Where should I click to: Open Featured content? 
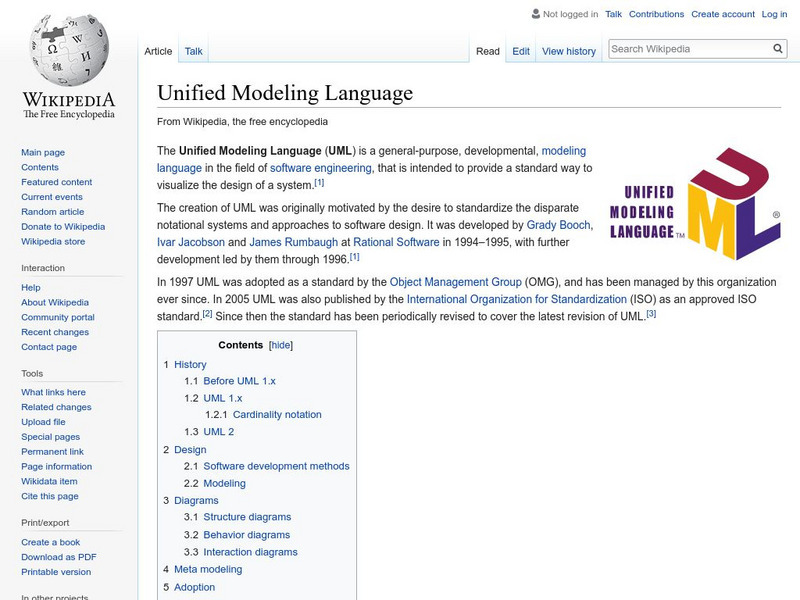(x=57, y=182)
